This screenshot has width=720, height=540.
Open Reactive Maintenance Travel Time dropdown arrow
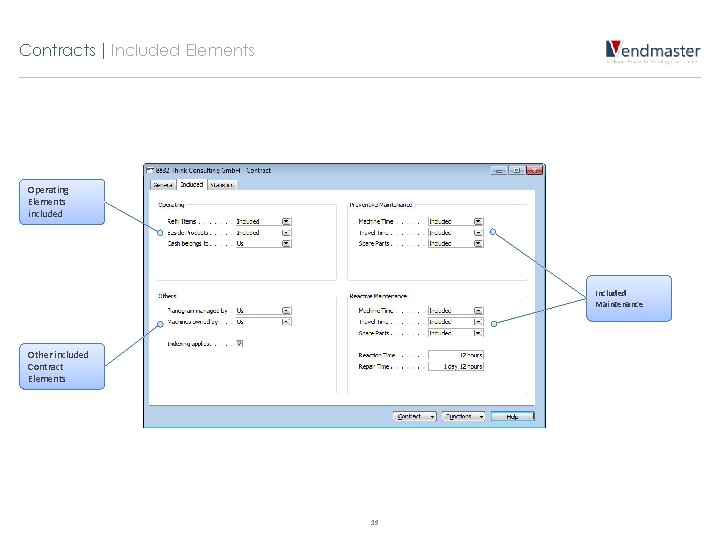pyautogui.click(x=478, y=321)
